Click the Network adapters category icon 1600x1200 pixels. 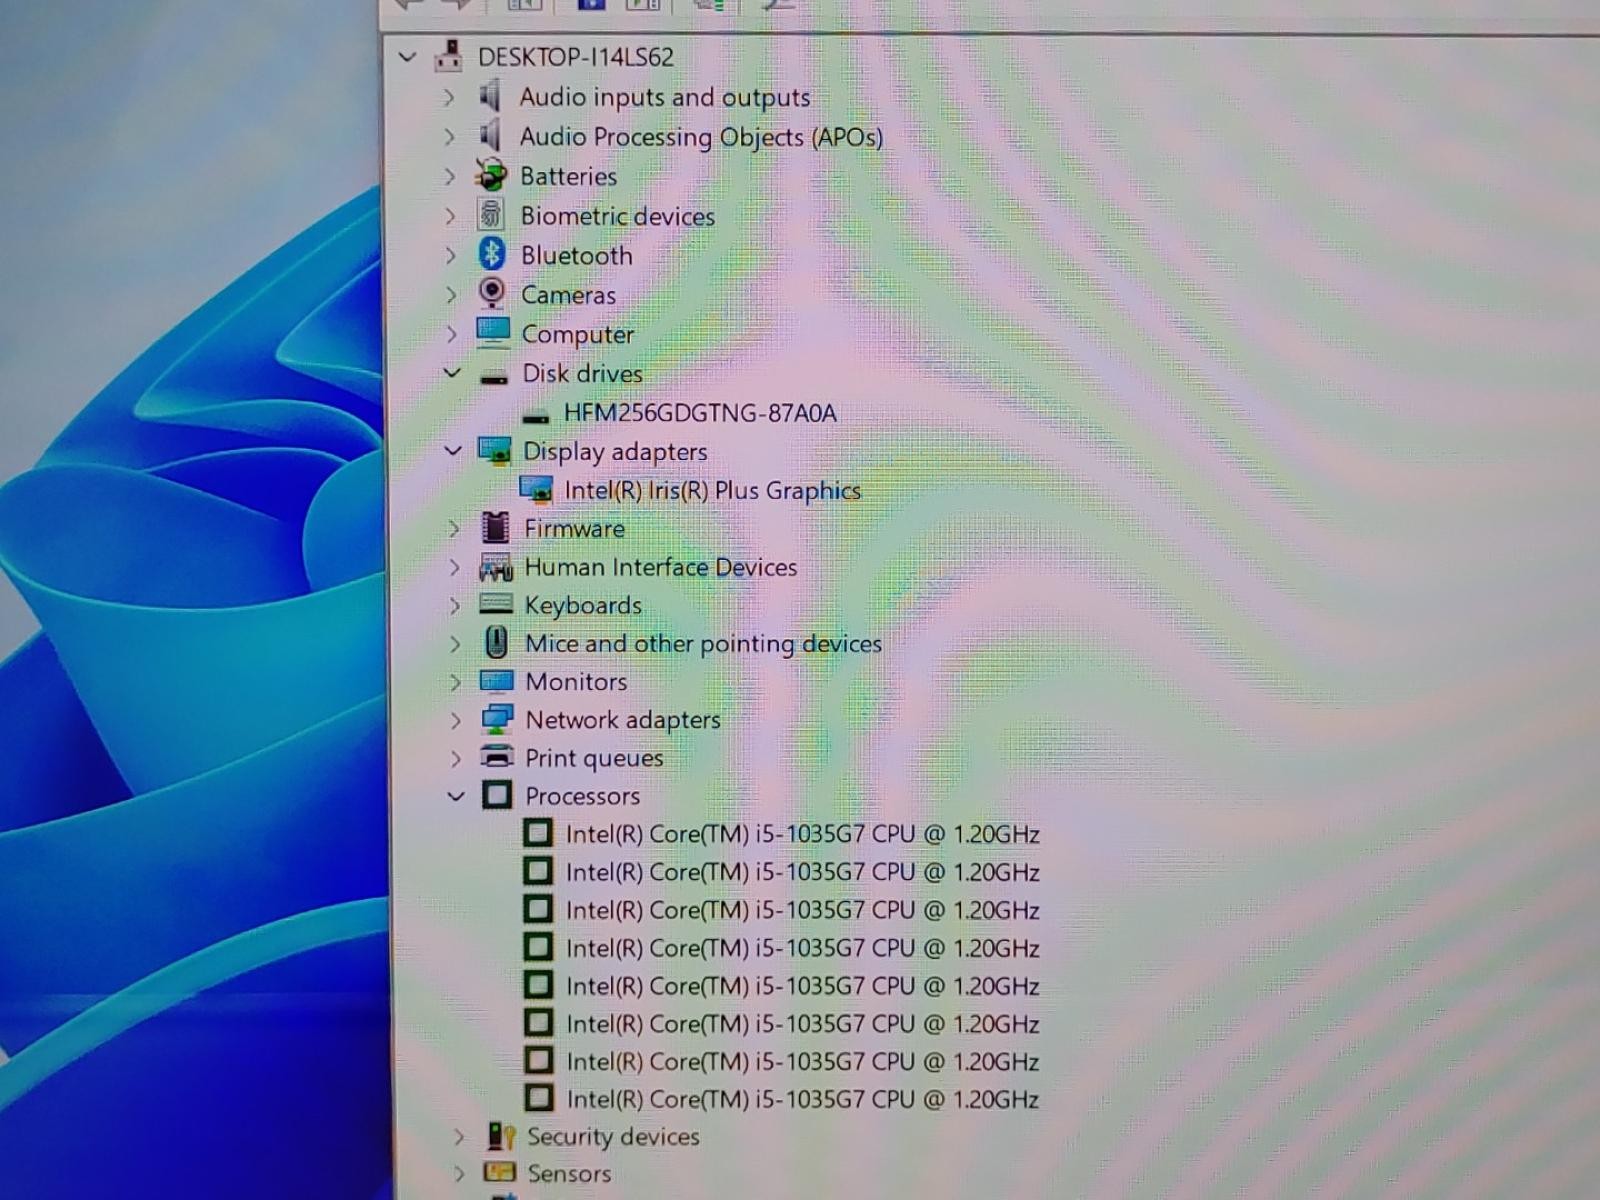[497, 719]
